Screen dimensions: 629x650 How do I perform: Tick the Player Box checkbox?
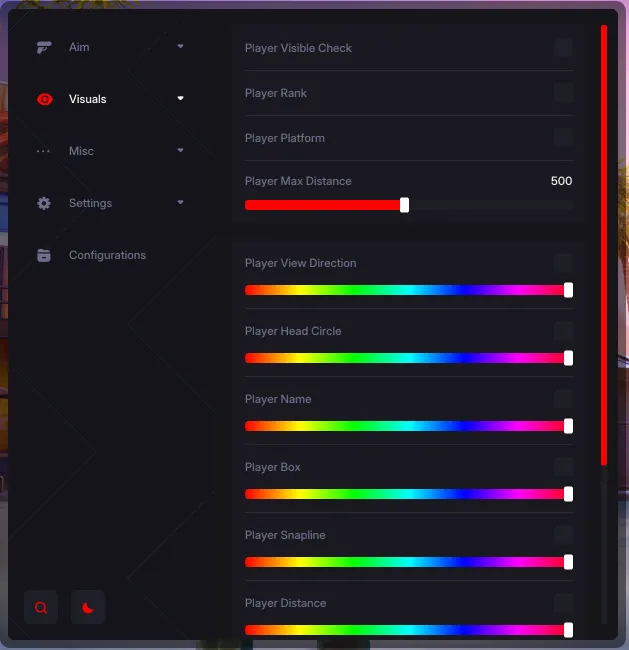coord(563,467)
